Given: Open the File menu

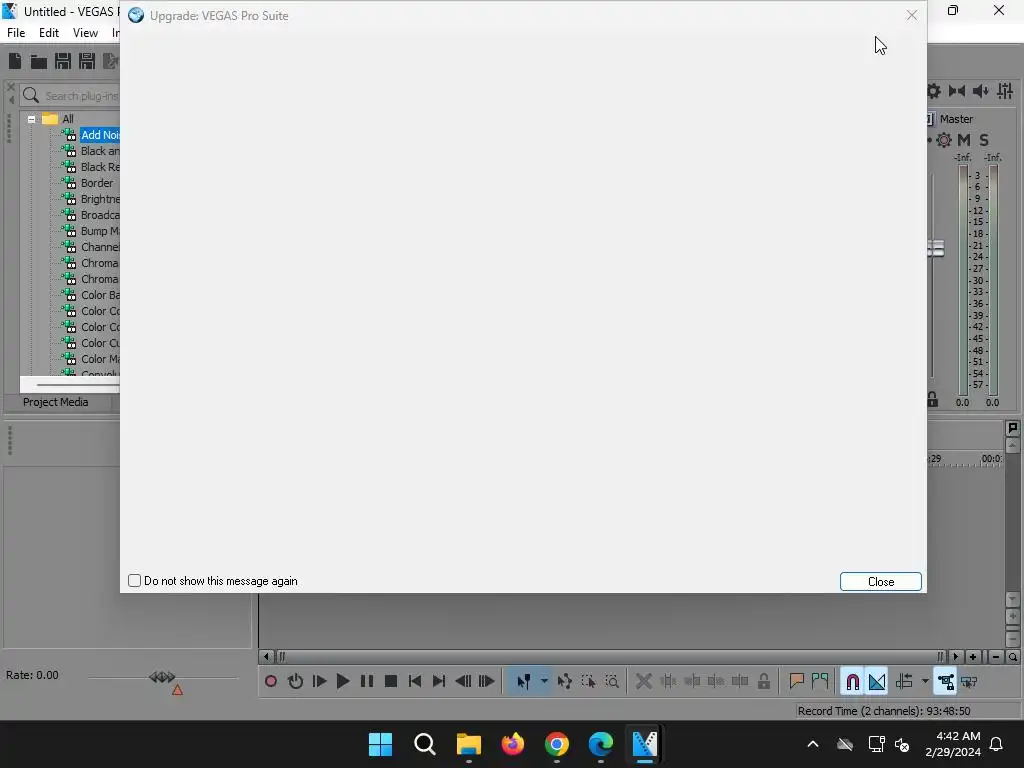Looking at the screenshot, I should 16,33.
